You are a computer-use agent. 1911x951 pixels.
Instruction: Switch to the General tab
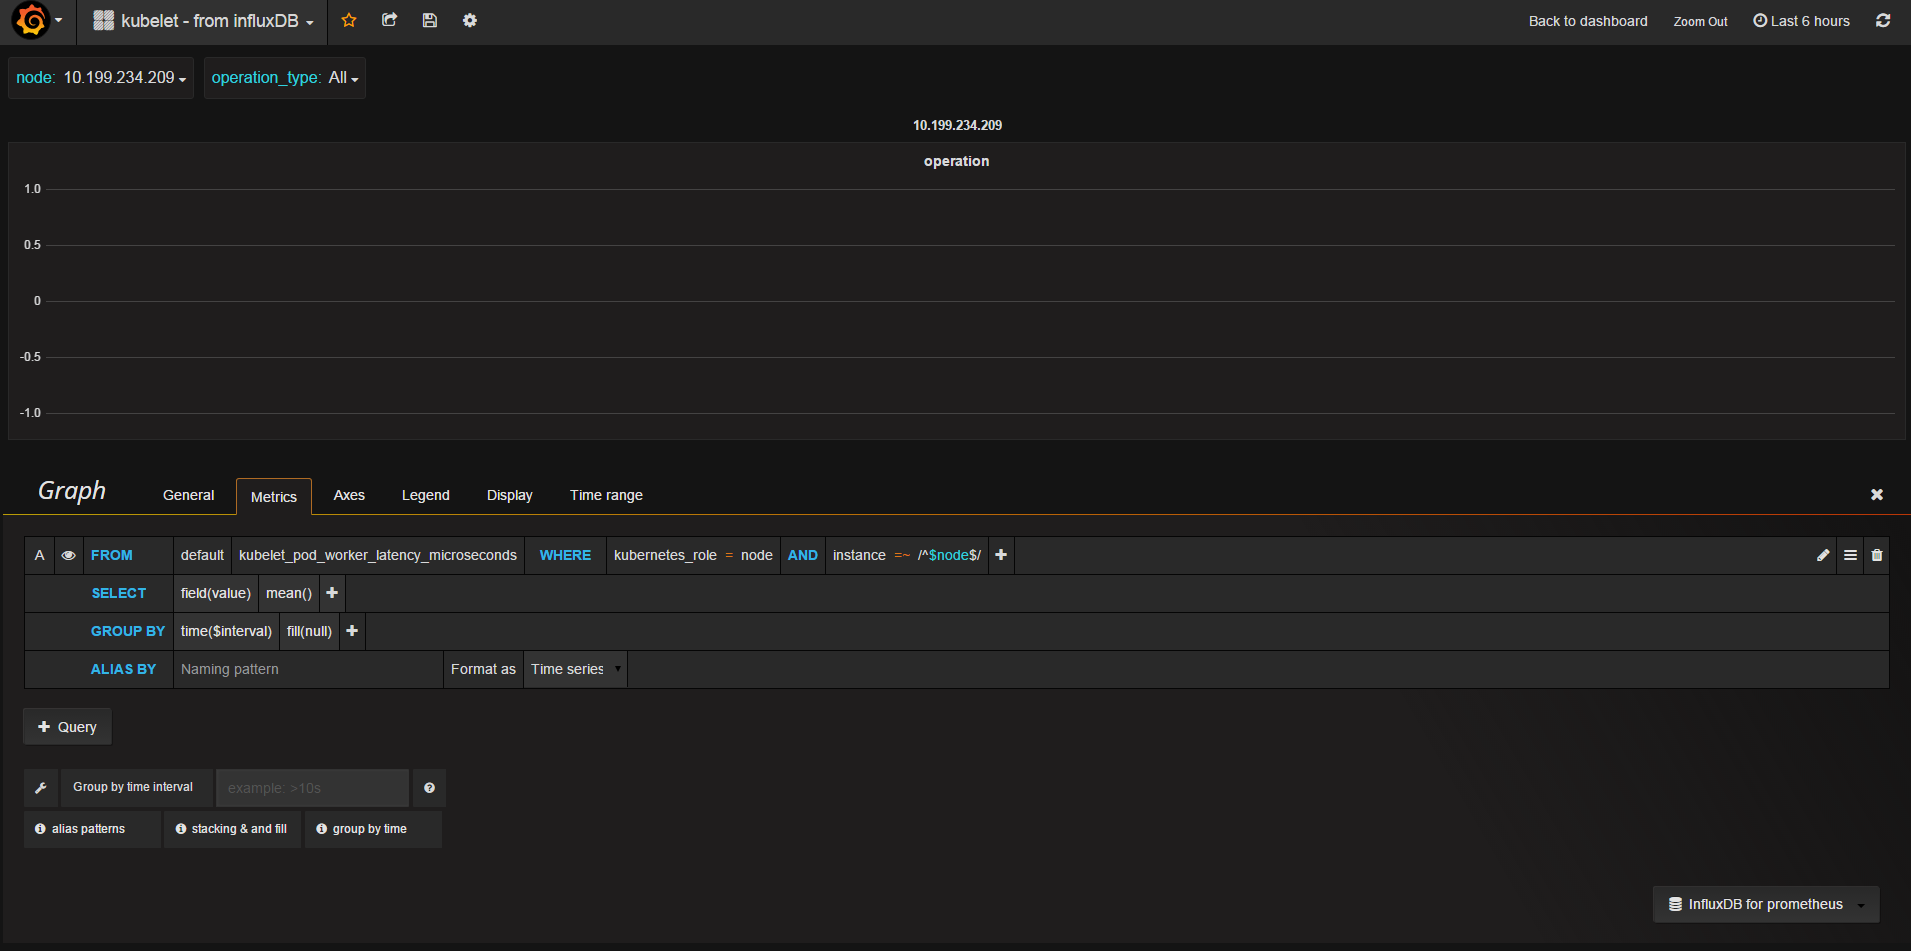coord(188,495)
